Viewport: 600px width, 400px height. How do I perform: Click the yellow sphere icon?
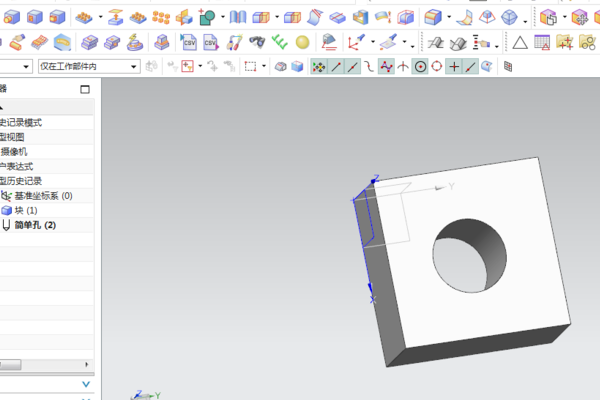pos(302,42)
